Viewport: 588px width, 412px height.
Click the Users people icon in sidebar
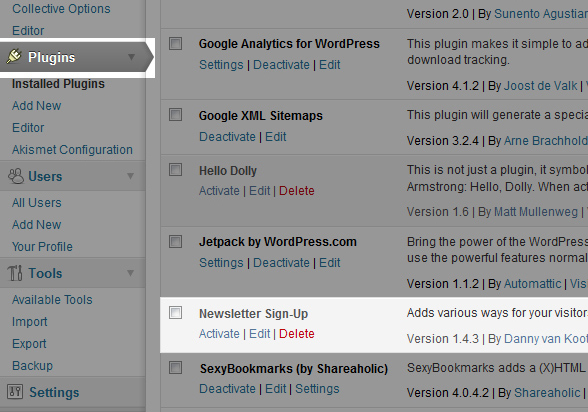click(16, 176)
